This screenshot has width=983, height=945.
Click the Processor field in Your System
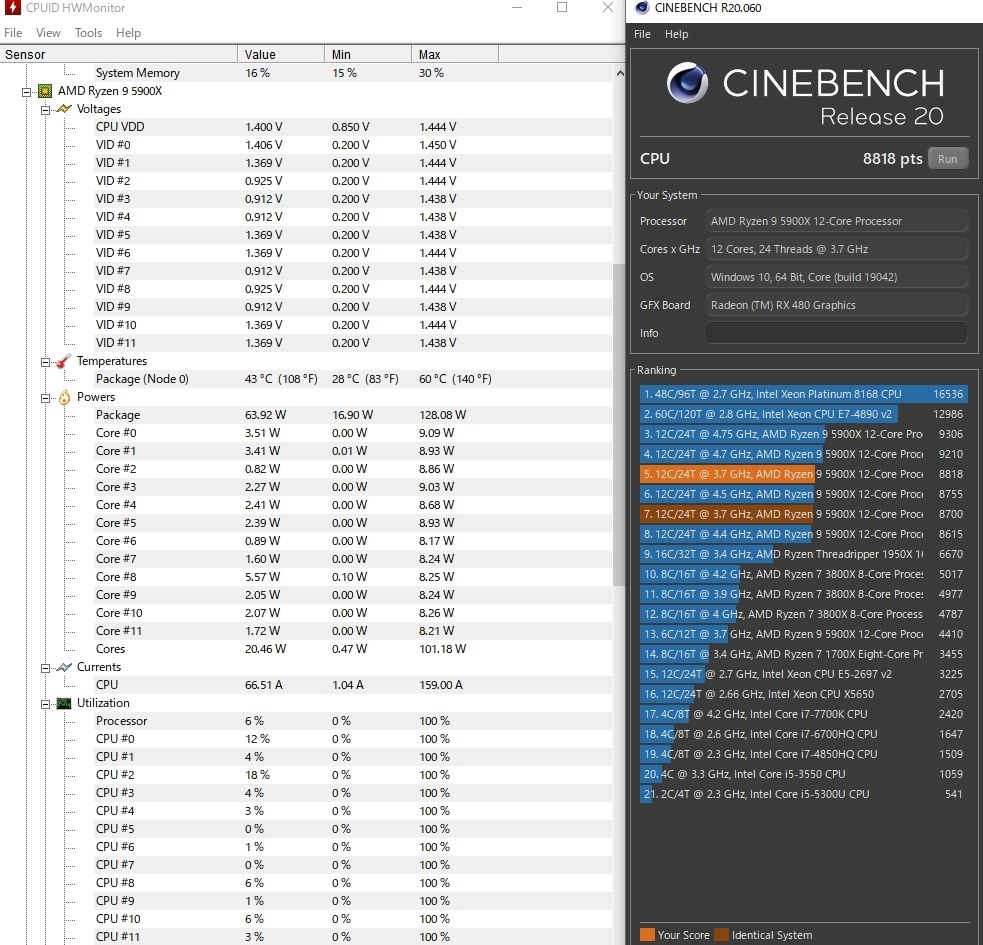pos(836,221)
